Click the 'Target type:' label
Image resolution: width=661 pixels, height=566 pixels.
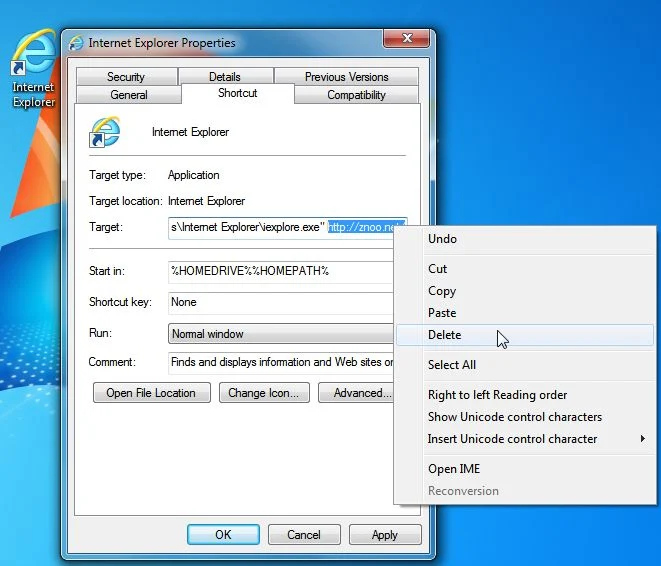coord(117,175)
